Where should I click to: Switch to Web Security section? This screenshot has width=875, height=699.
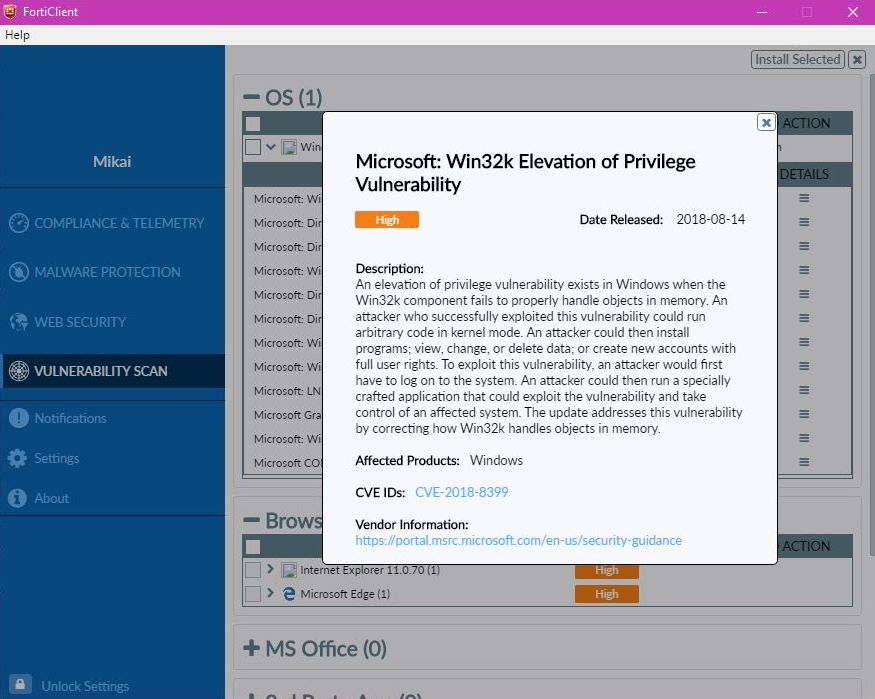tap(80, 322)
